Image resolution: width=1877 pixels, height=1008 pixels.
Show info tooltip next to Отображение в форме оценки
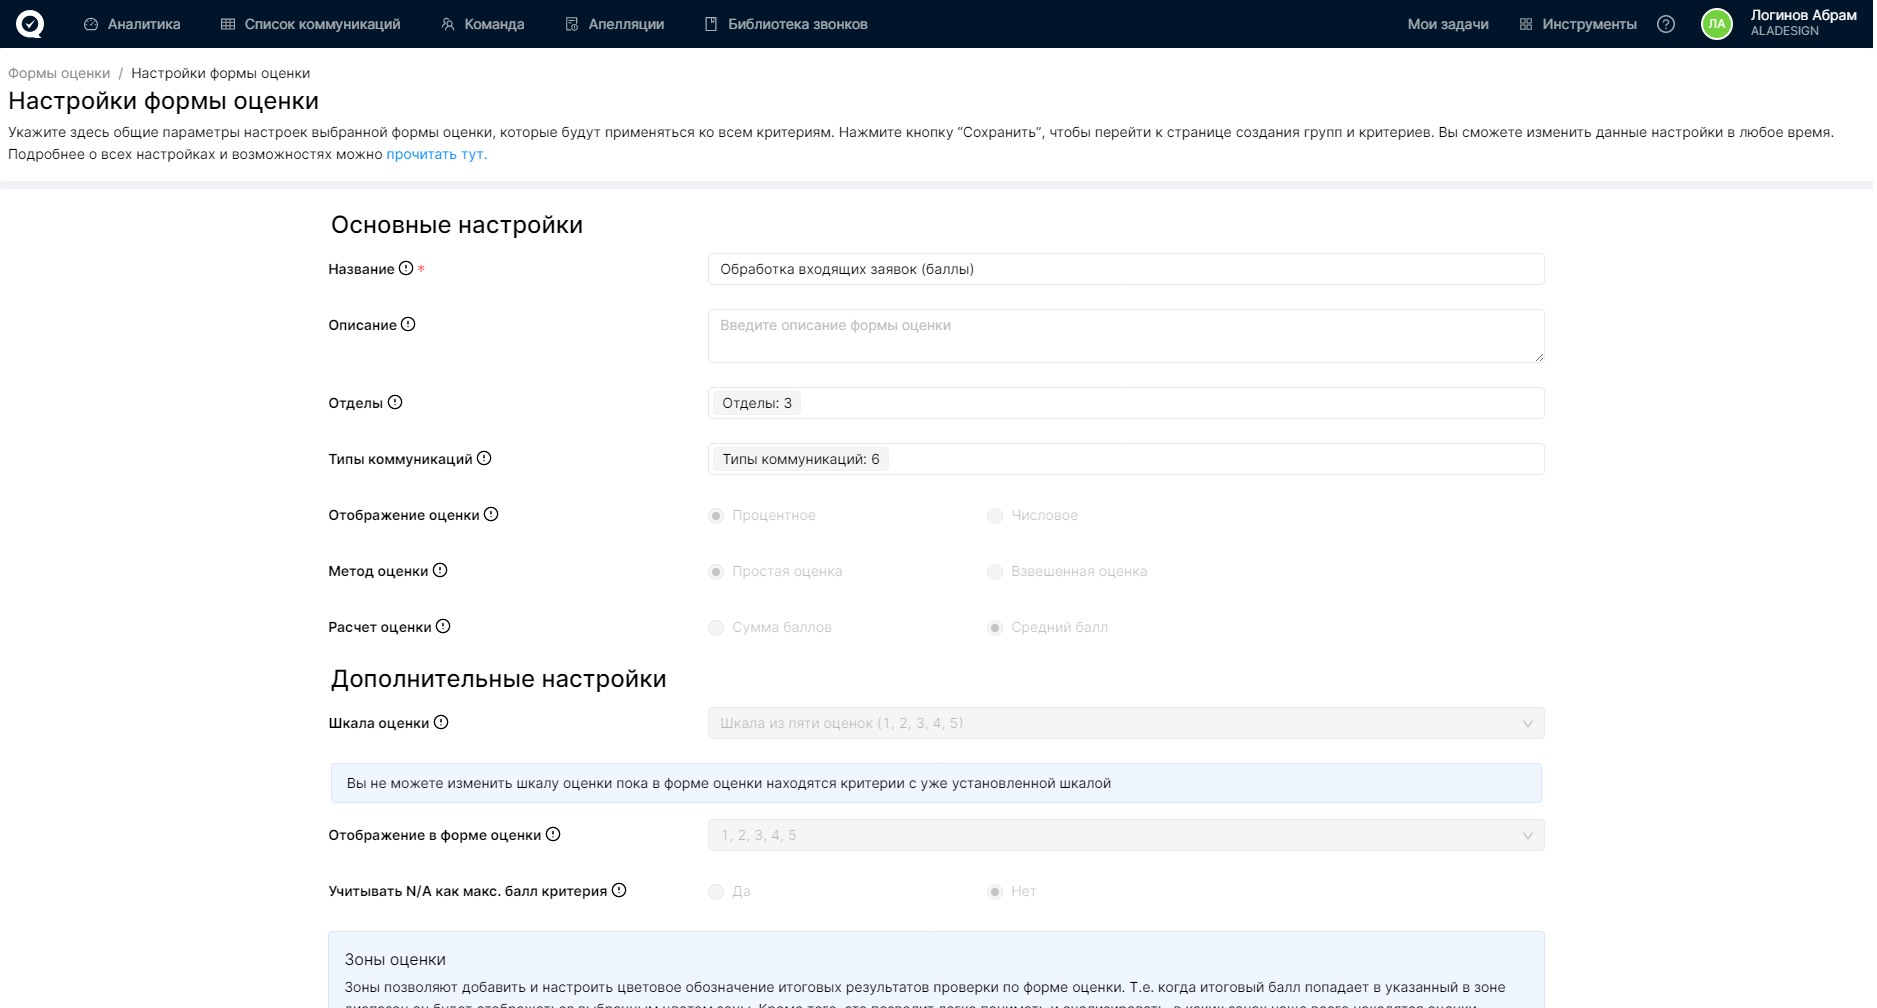pyautogui.click(x=553, y=834)
